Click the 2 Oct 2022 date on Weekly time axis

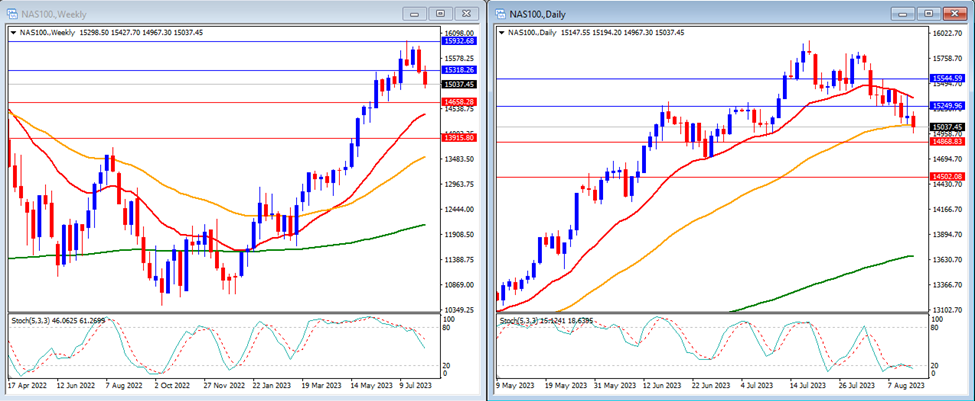click(173, 385)
